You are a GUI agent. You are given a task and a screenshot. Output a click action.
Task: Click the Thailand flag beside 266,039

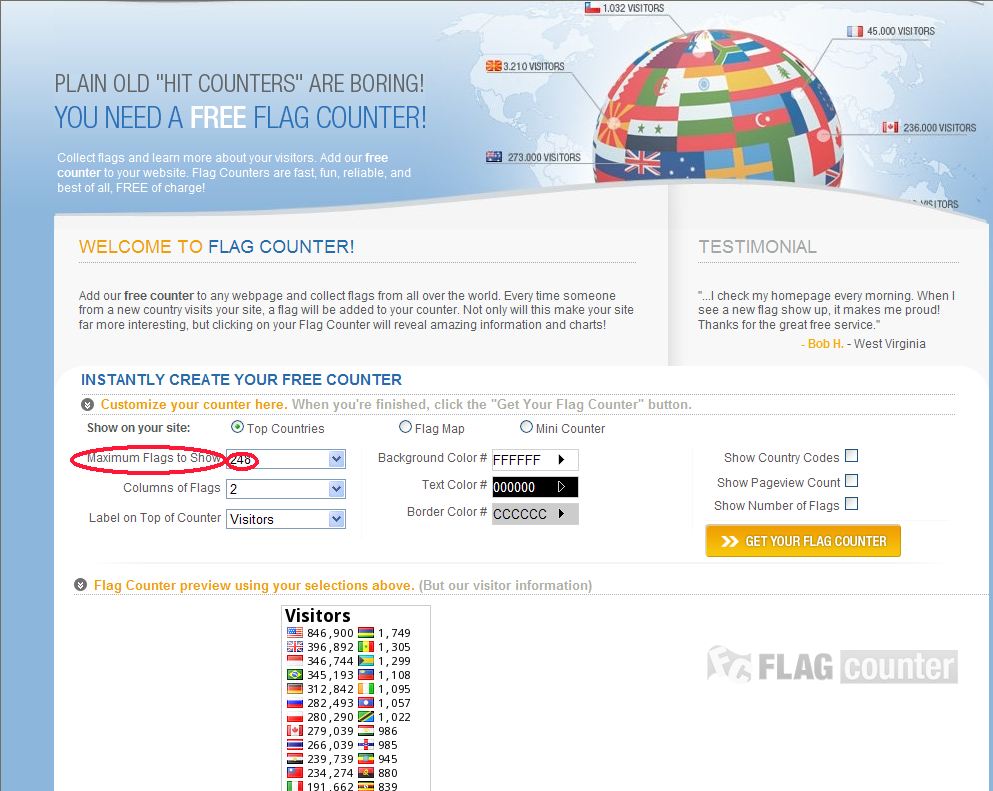(294, 744)
